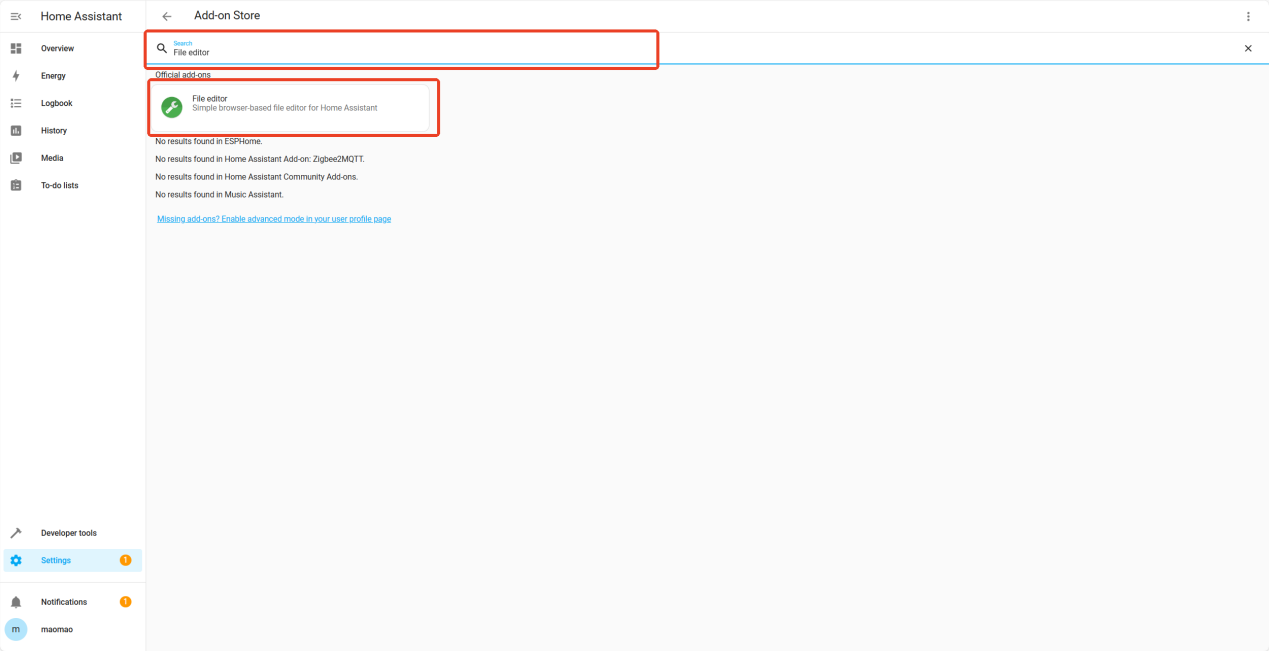Click the maomao user avatar
Screen dimensions: 1269x651
16,629
